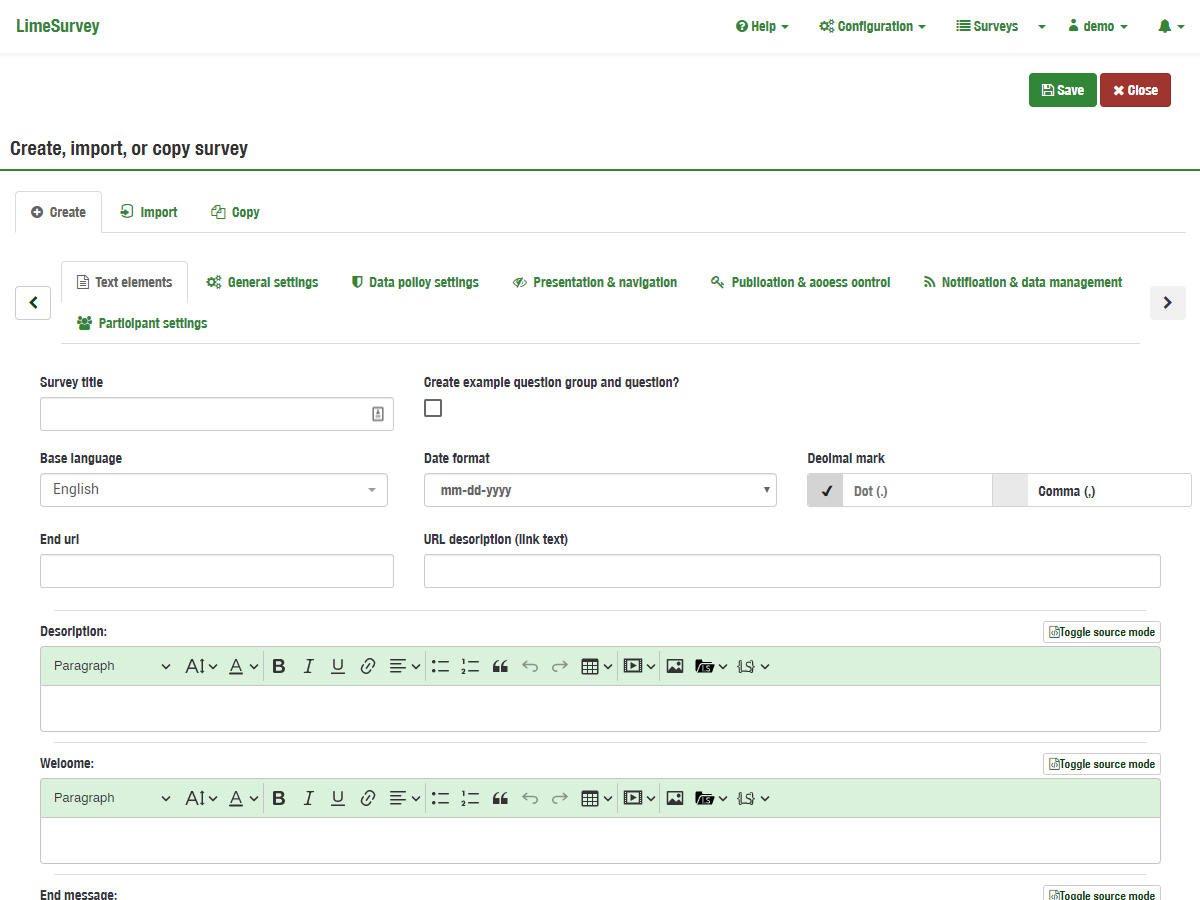
Task: Click block quote icon in Welcome editor
Action: click(x=501, y=798)
